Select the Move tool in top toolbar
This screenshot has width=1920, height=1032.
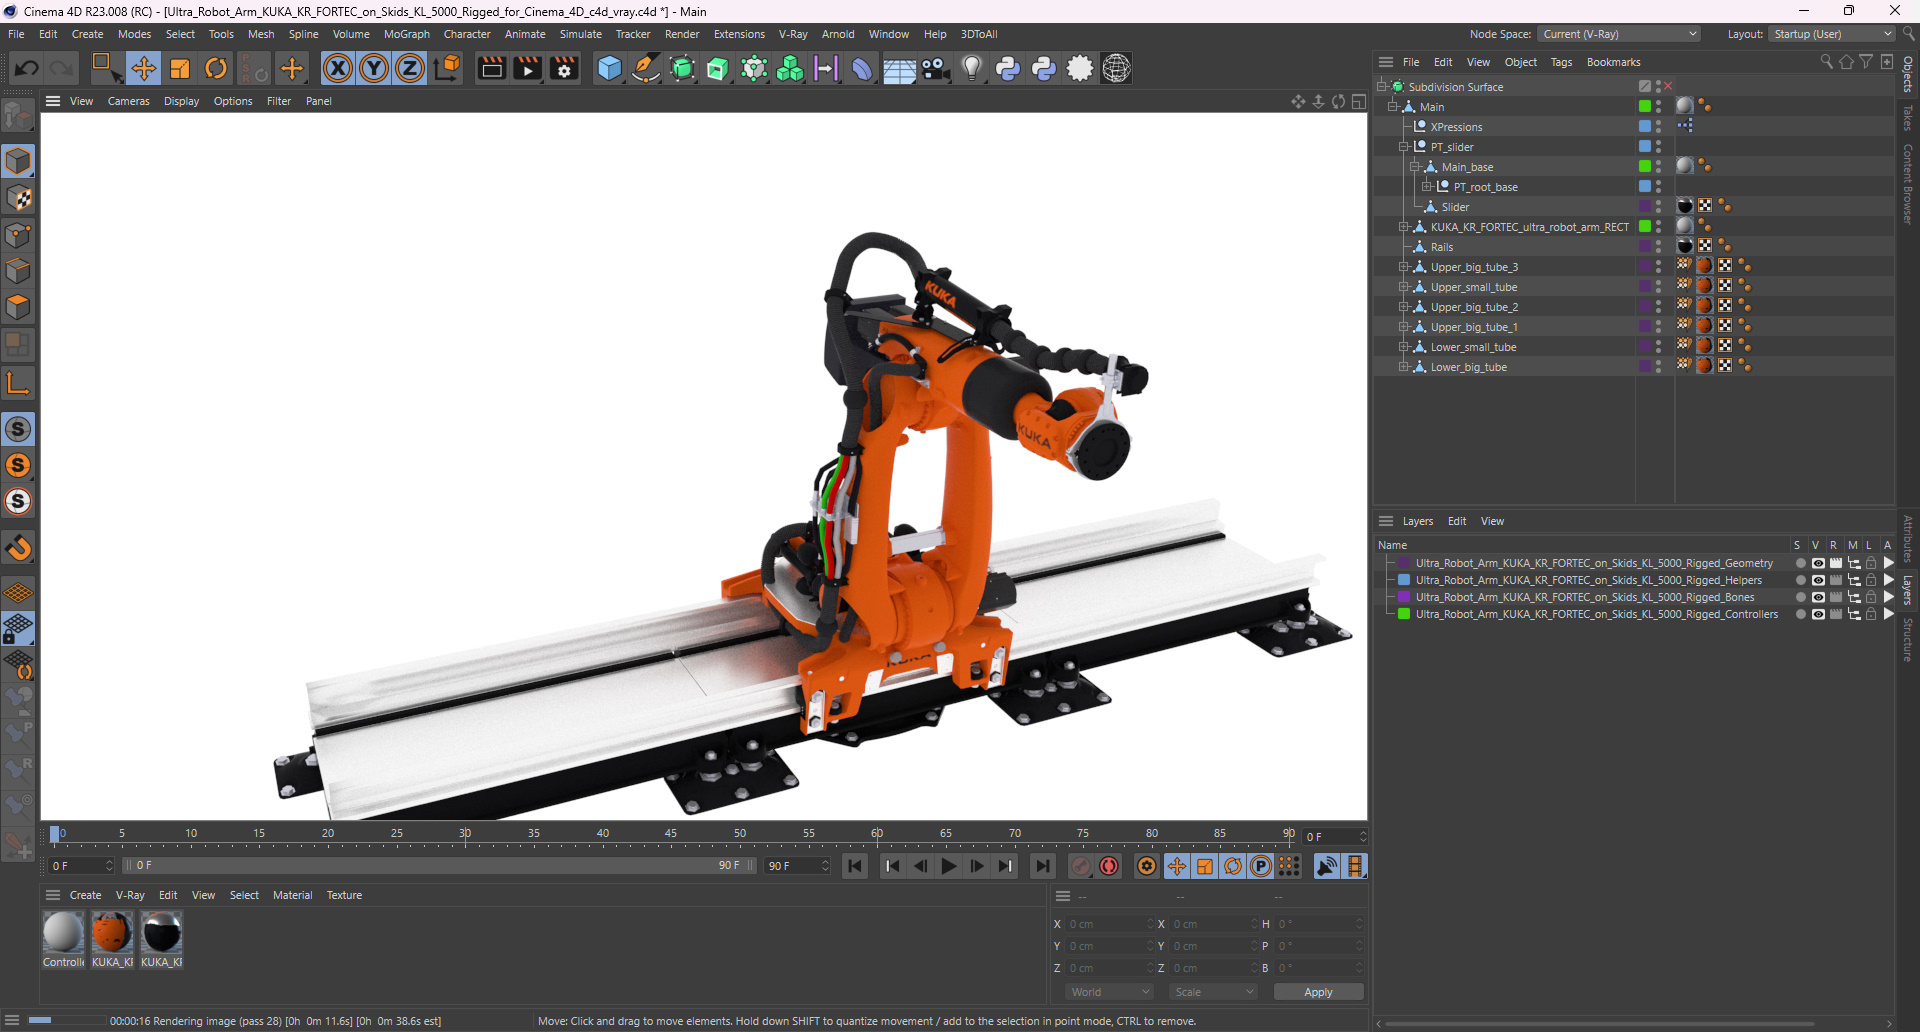(144, 68)
